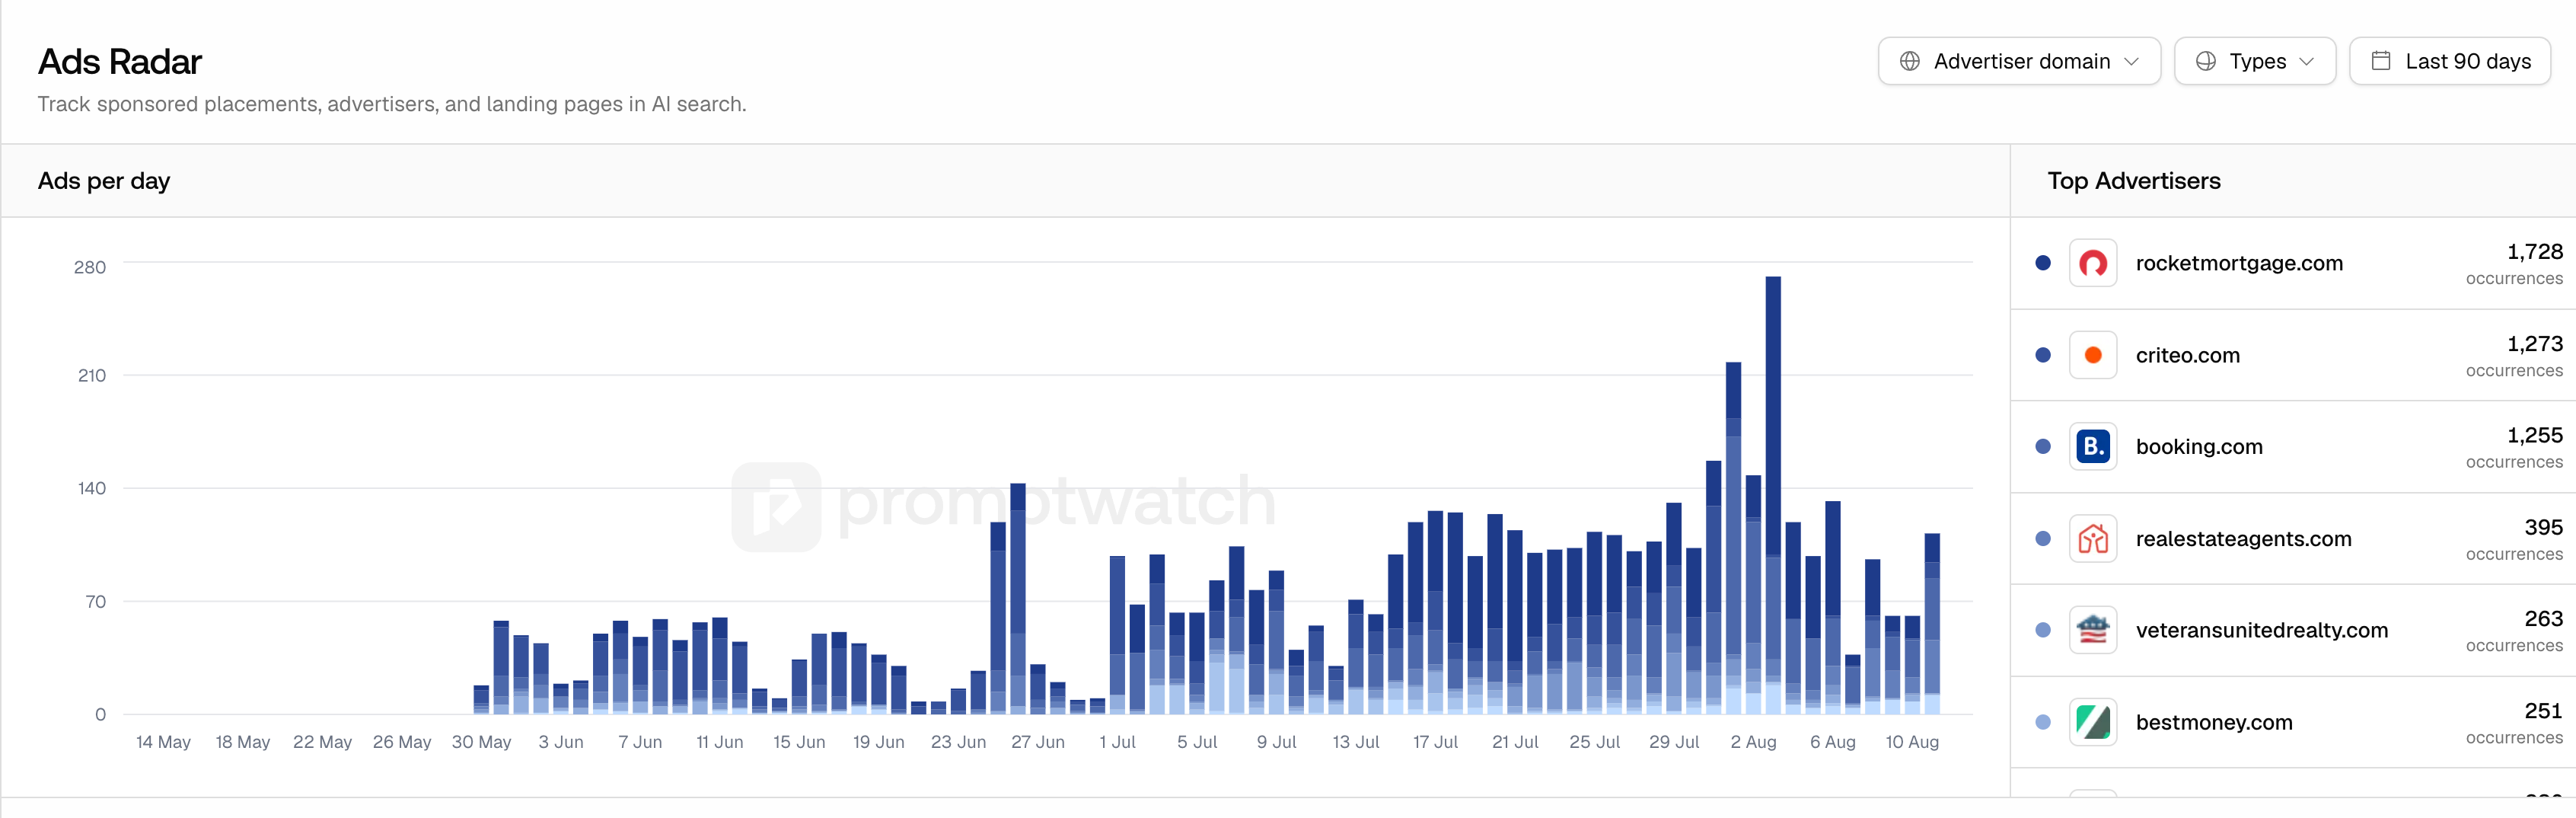The image size is (2576, 818).
Task: Open the bestmoney.com advertiser entry
Action: click(2292, 722)
